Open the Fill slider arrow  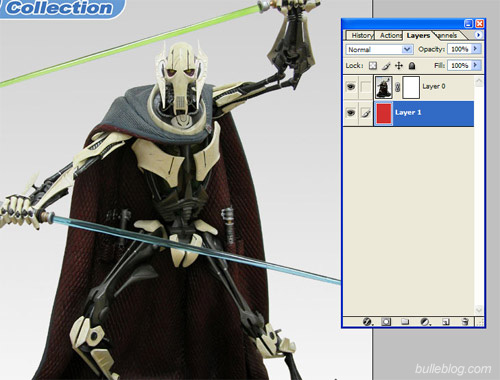coord(476,65)
